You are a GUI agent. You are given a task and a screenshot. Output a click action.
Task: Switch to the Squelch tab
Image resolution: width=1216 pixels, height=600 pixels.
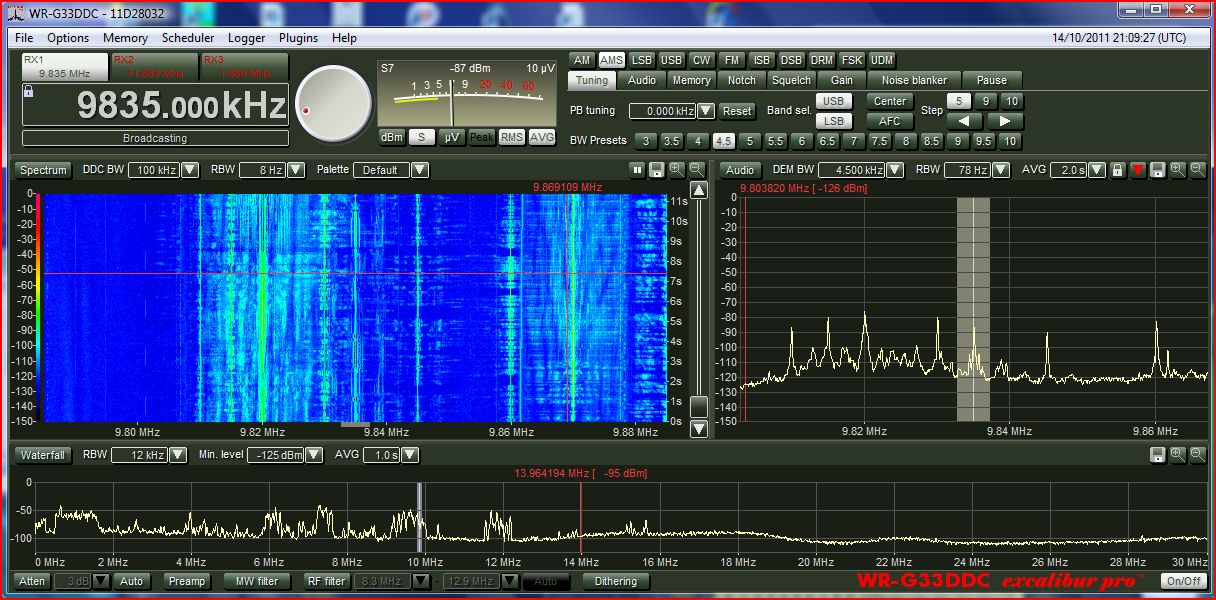pos(792,80)
